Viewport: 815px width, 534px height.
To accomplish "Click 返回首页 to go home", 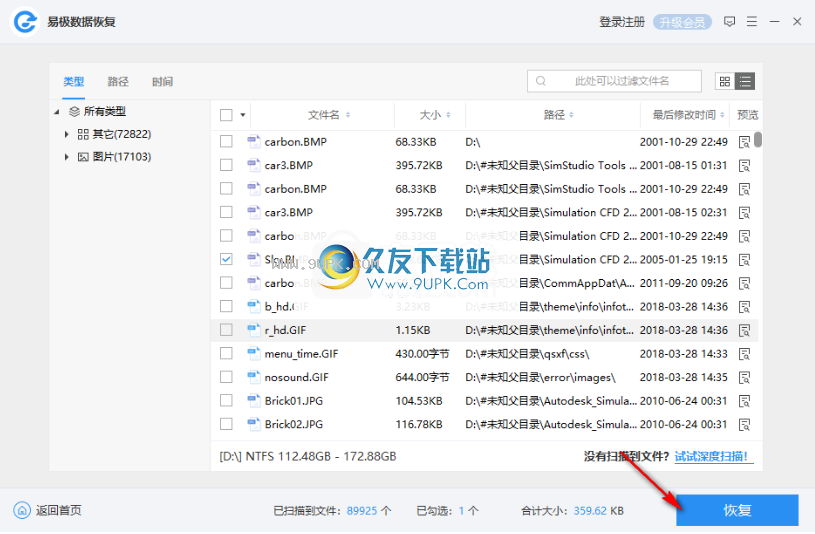I will pyautogui.click(x=58, y=511).
